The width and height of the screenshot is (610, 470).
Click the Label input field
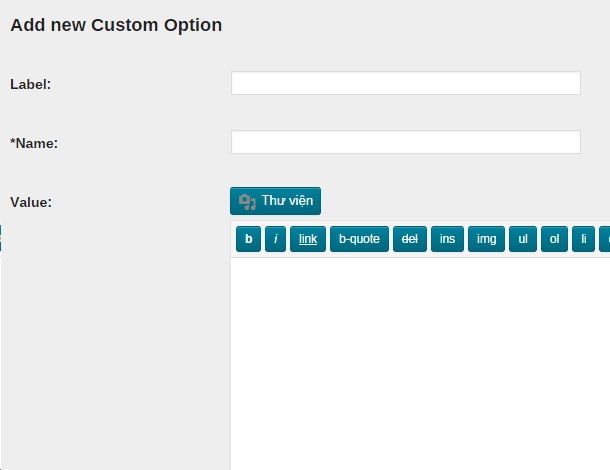point(406,83)
